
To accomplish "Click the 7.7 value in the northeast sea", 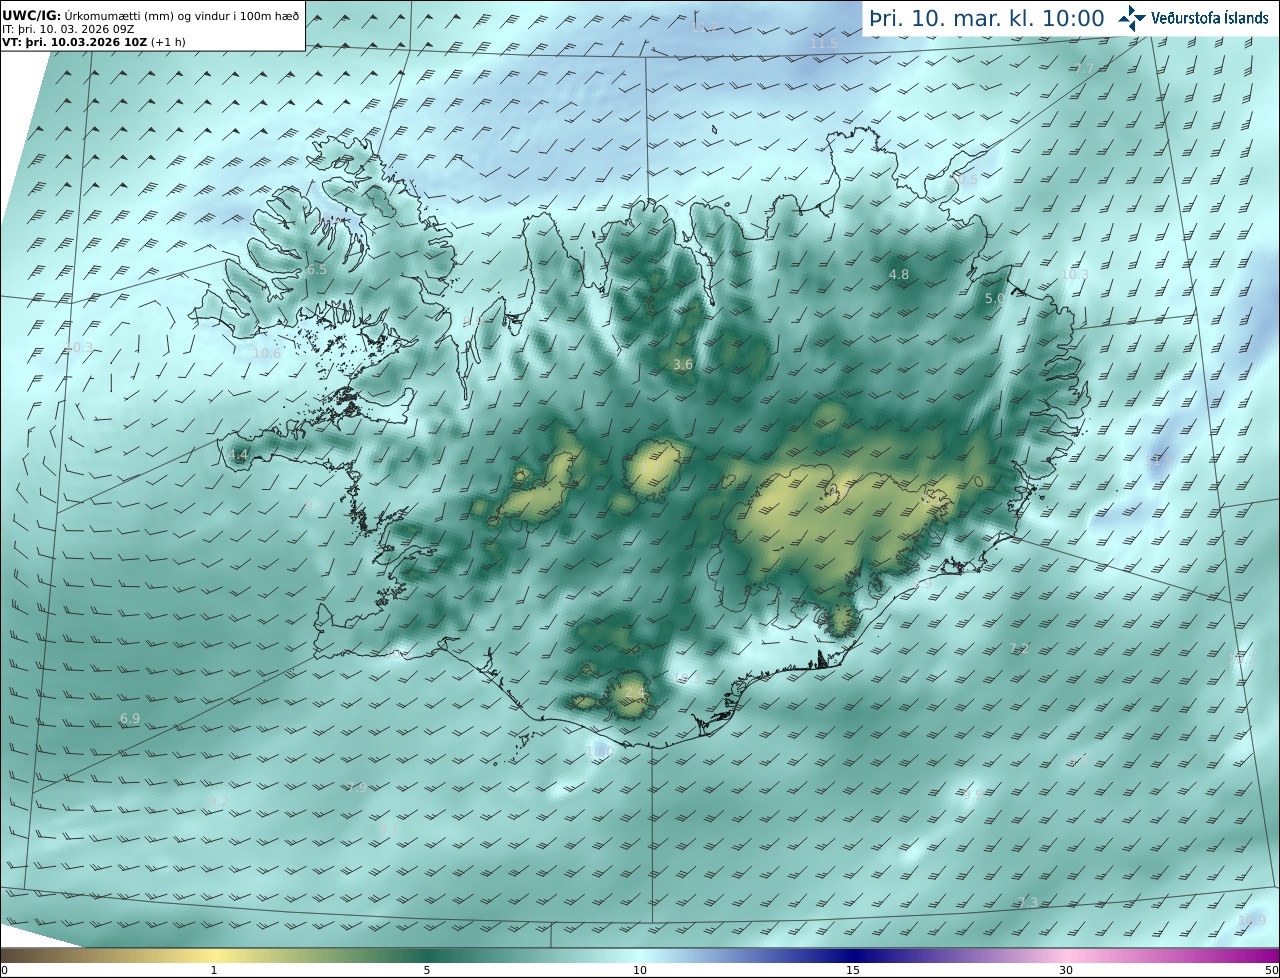I will coord(1083,69).
